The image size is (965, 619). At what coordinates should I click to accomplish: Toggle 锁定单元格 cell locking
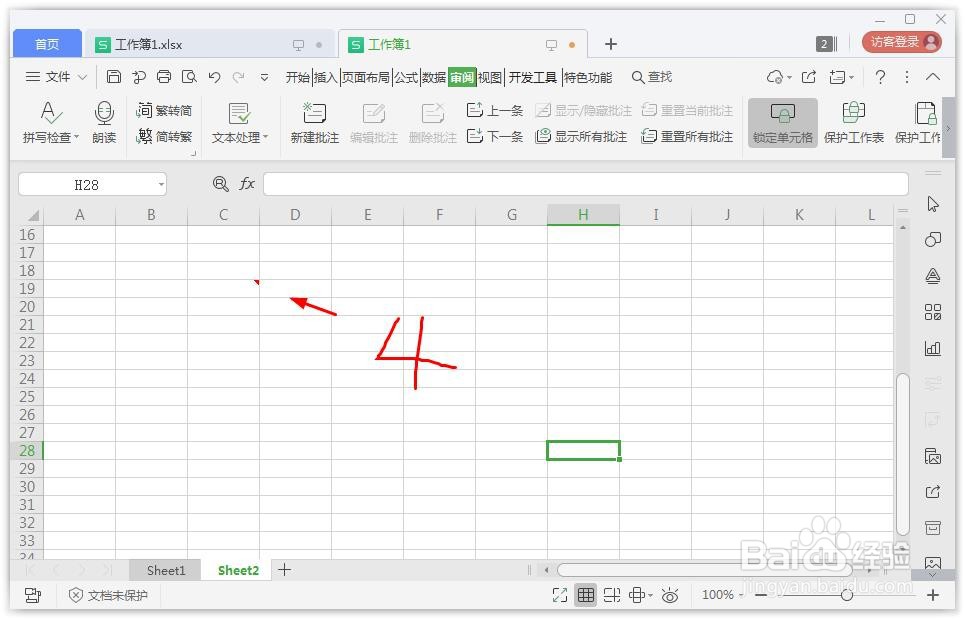pyautogui.click(x=782, y=122)
